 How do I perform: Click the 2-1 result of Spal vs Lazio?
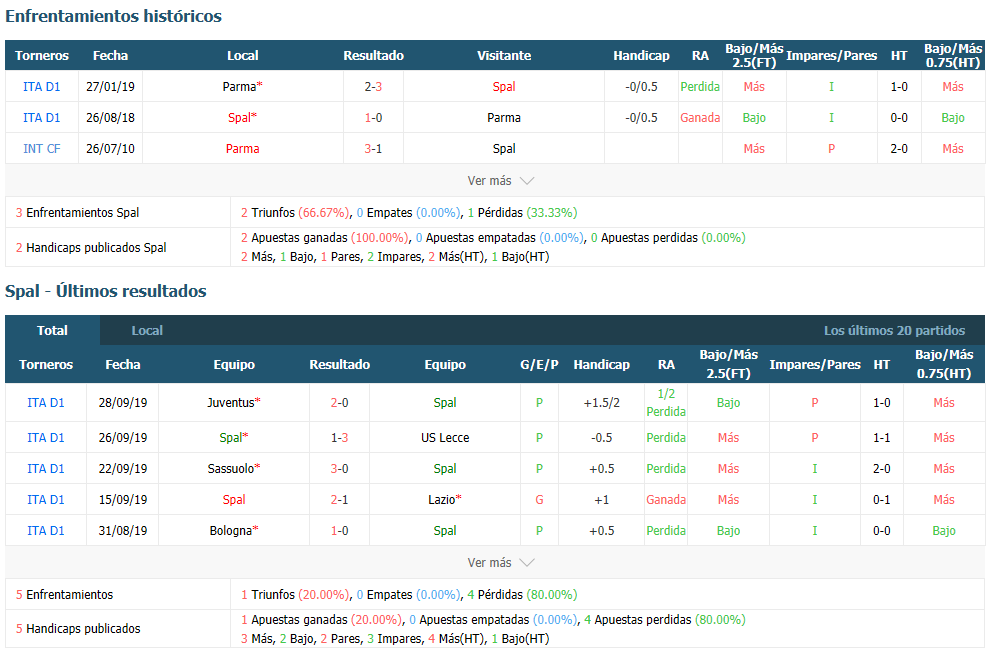click(x=339, y=500)
